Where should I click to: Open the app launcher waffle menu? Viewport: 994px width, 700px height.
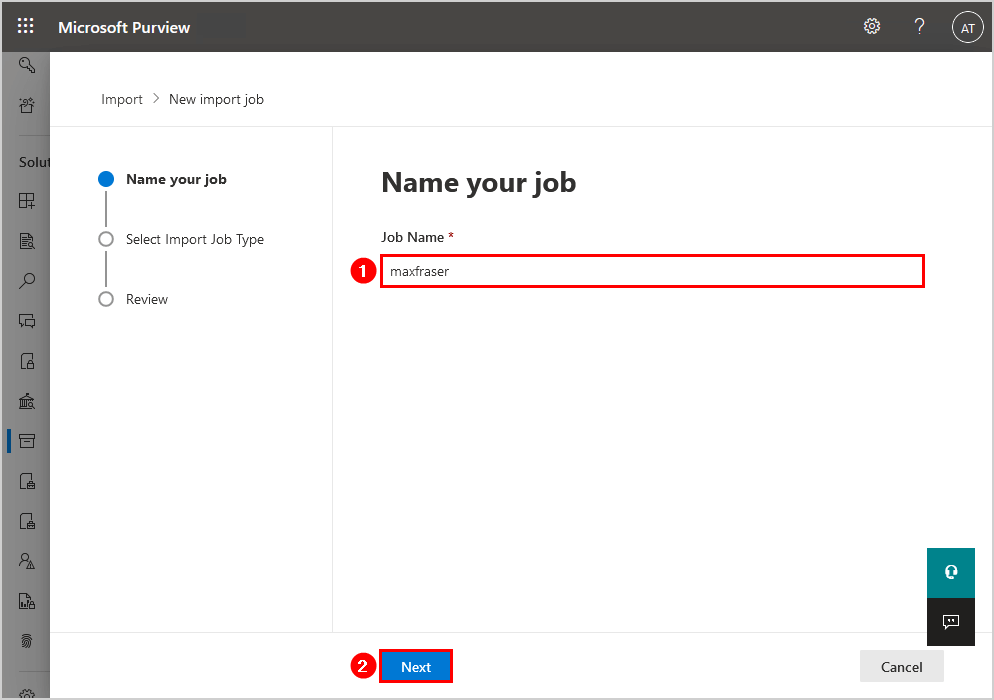click(25, 26)
